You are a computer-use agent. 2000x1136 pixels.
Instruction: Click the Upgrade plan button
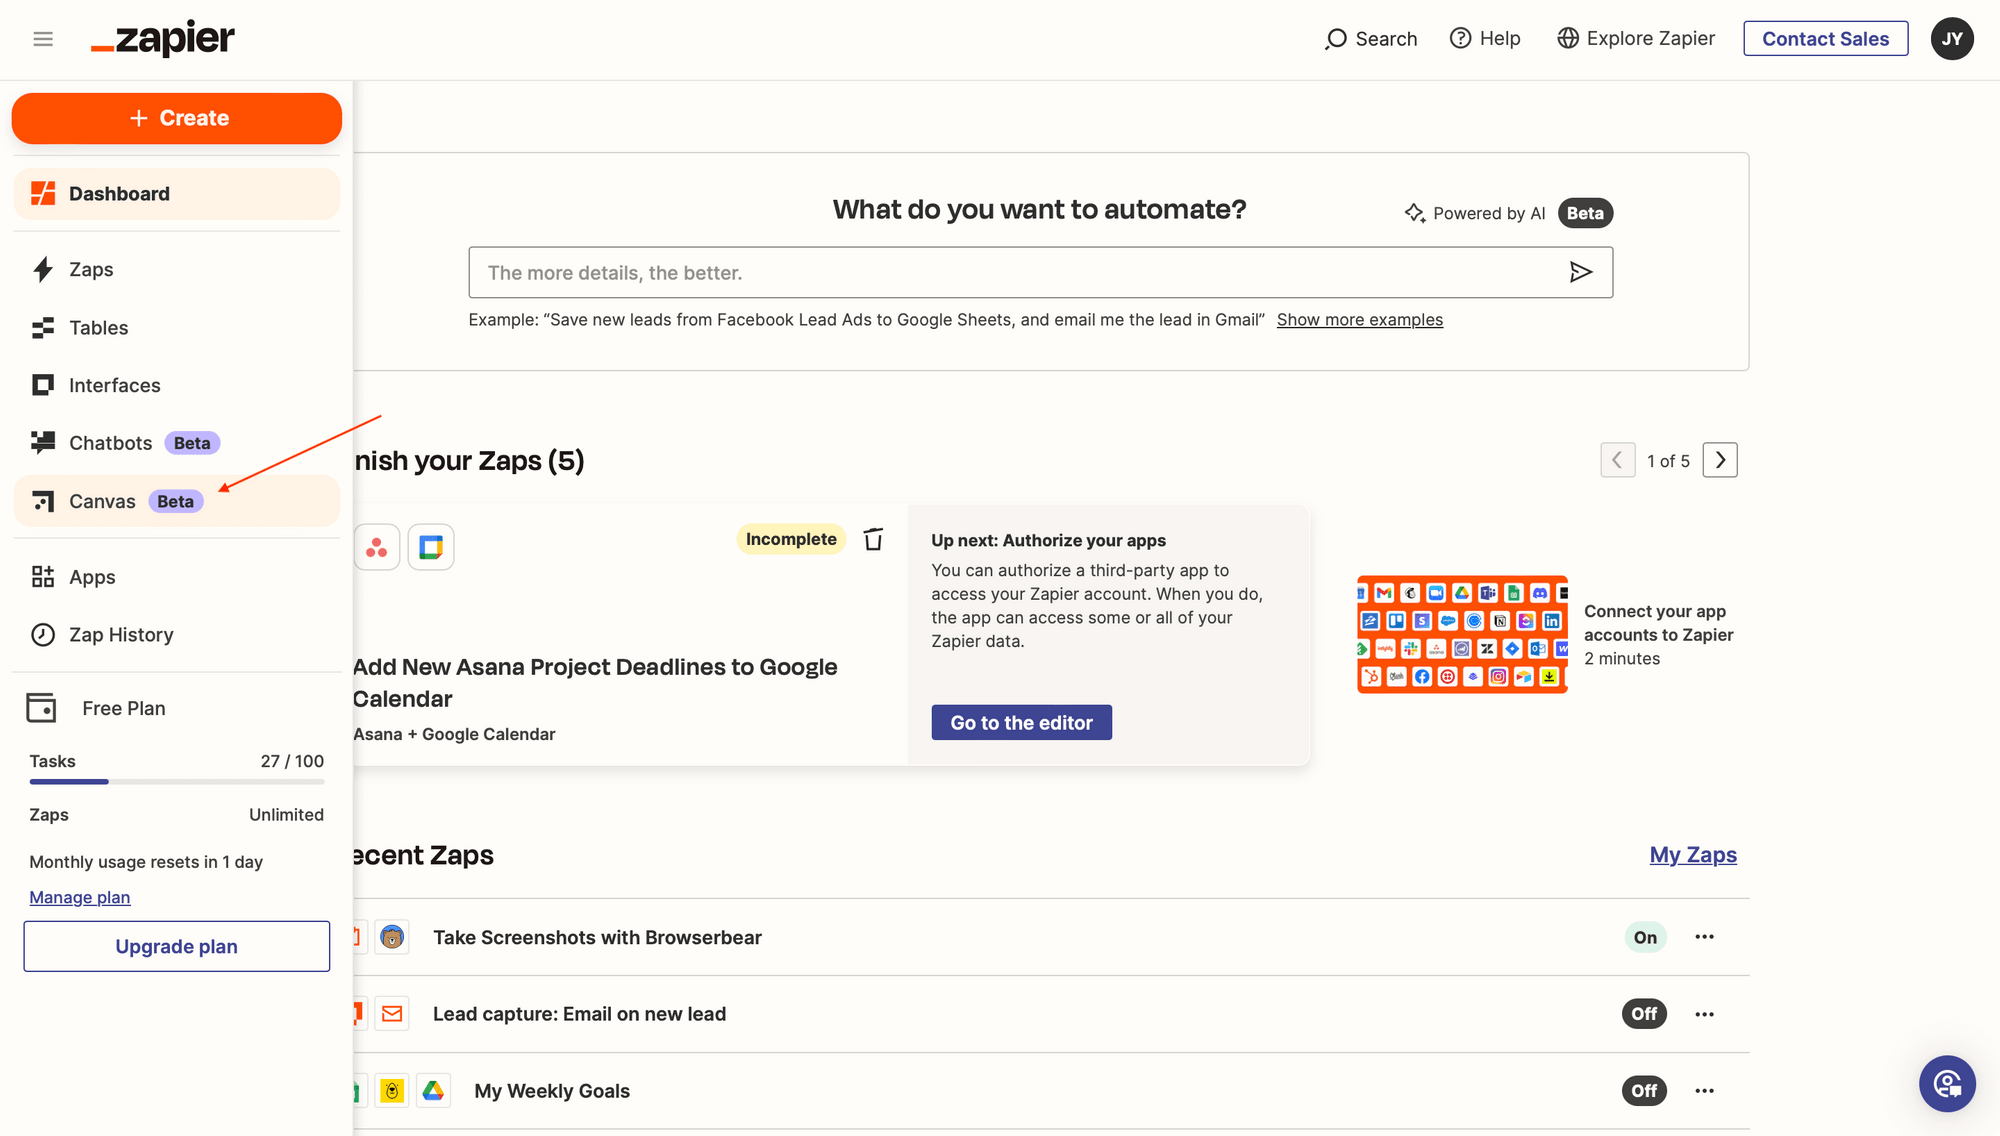pos(177,946)
